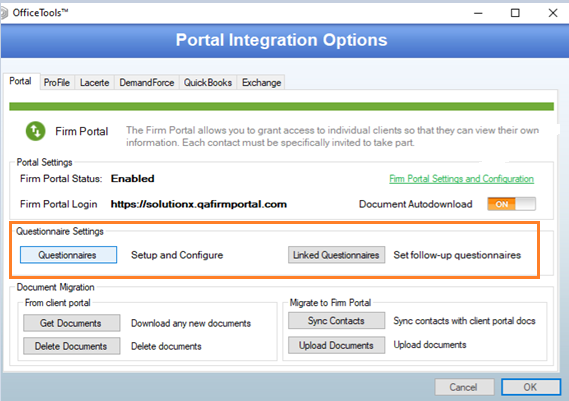Click the Firm Portal Status label
The width and height of the screenshot is (569, 401).
[x=61, y=179]
